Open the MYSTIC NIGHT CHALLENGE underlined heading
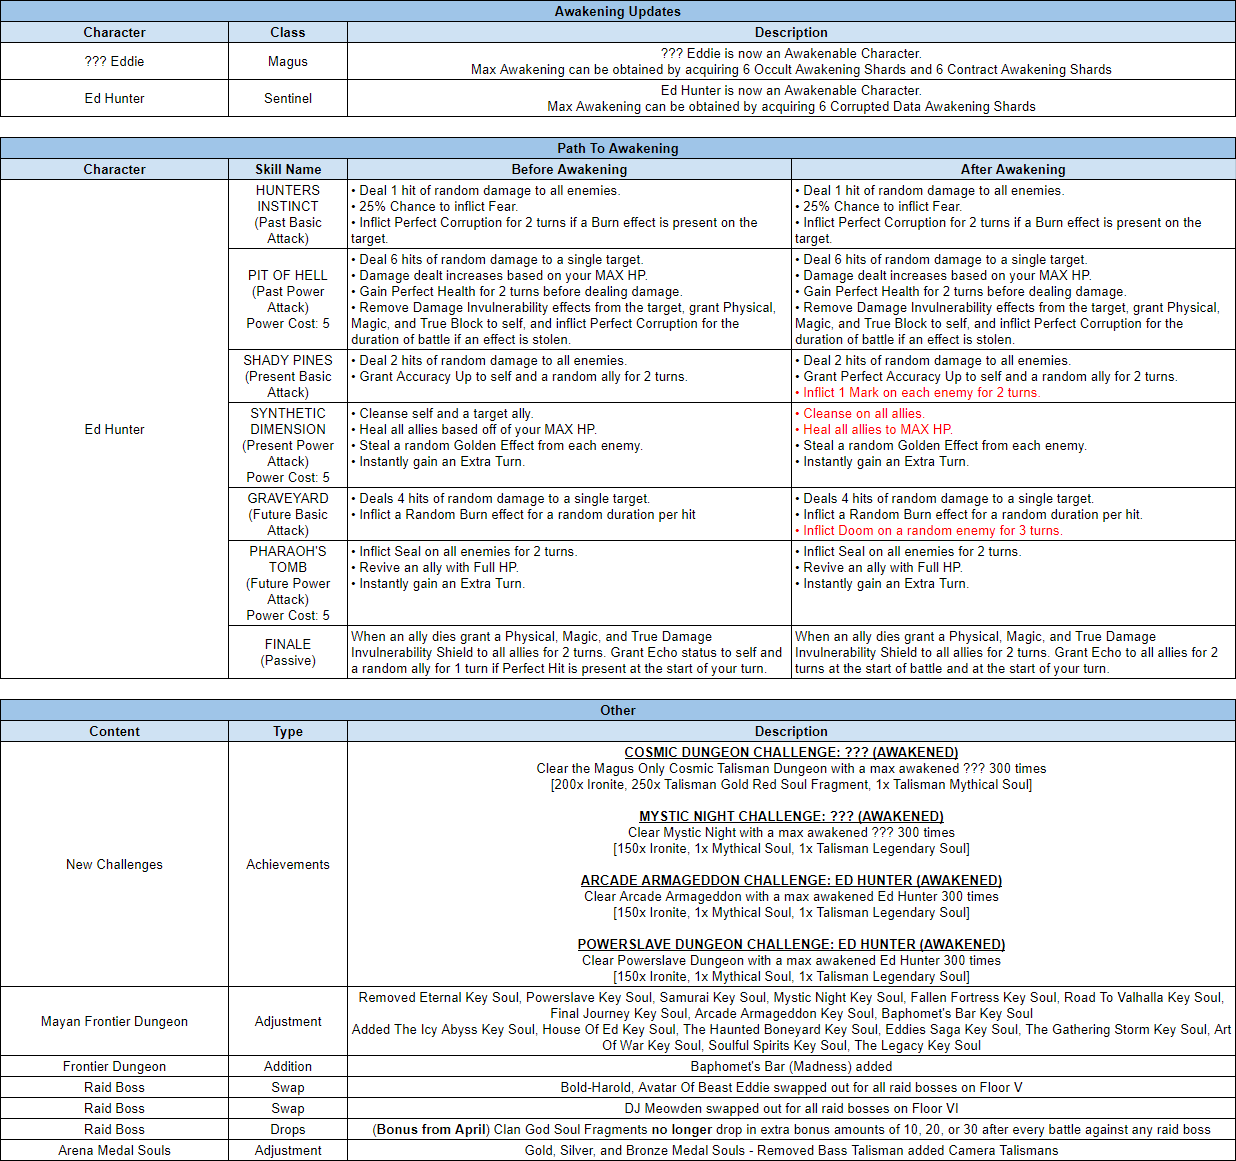 tap(791, 816)
